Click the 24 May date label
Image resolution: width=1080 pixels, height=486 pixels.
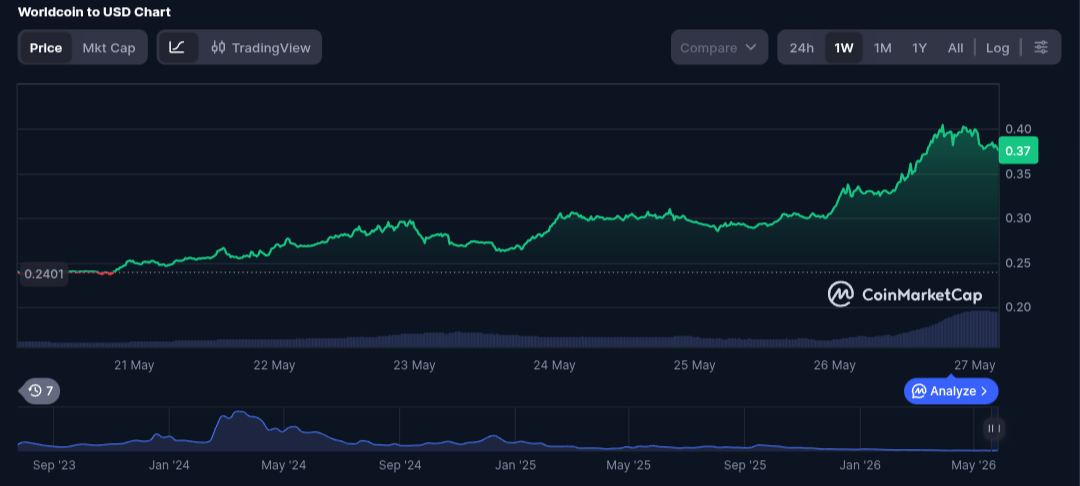coord(554,365)
